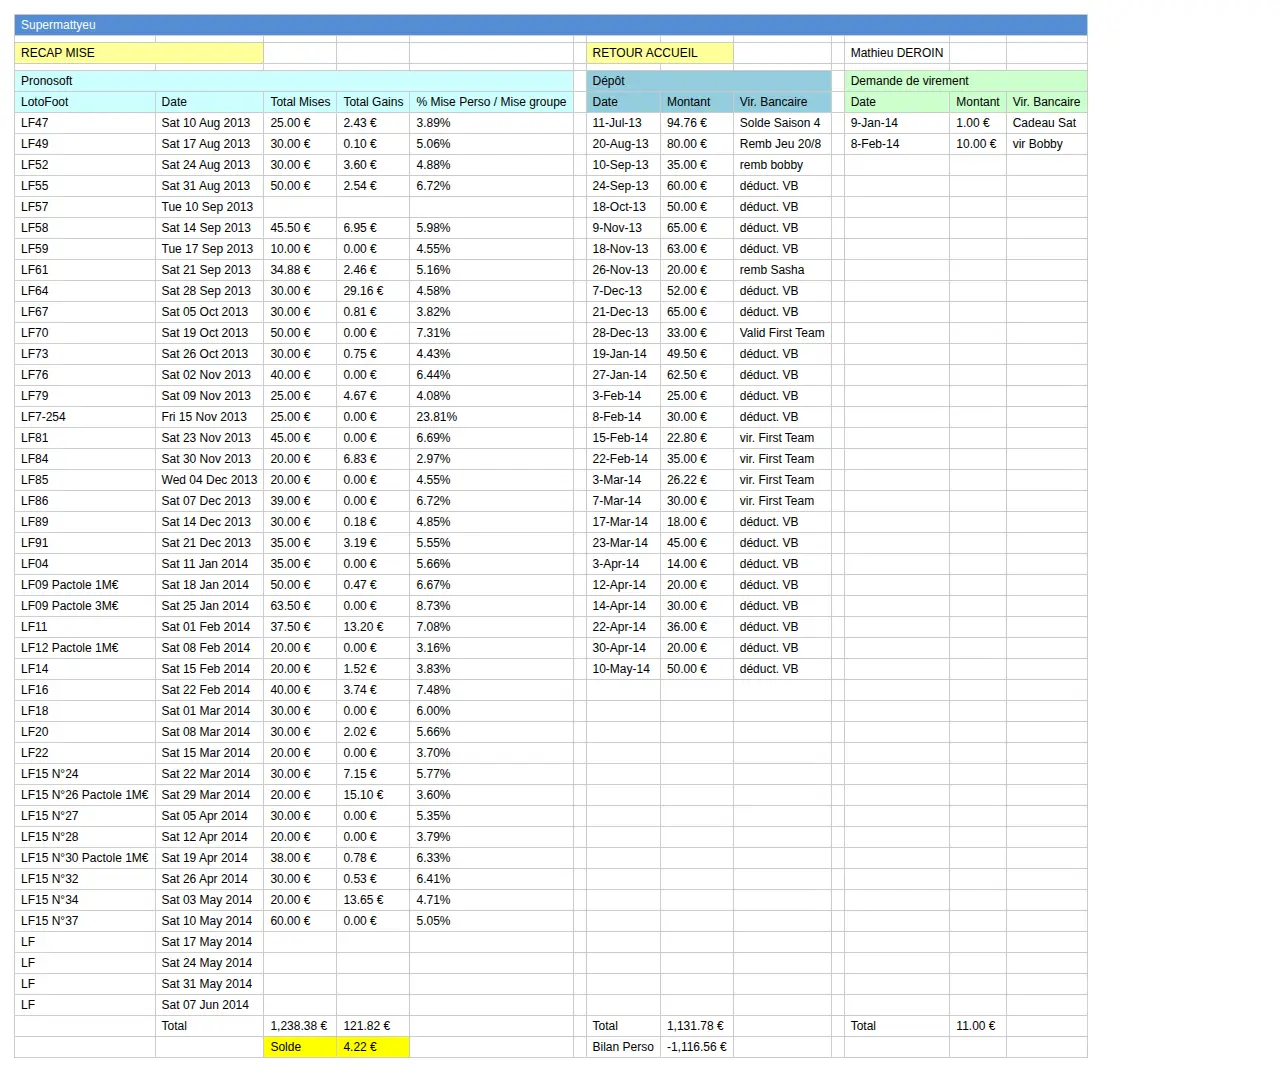The height and width of the screenshot is (1072, 1280).
Task: Click the 11-Jul-13 deposit date
Action: point(623,123)
